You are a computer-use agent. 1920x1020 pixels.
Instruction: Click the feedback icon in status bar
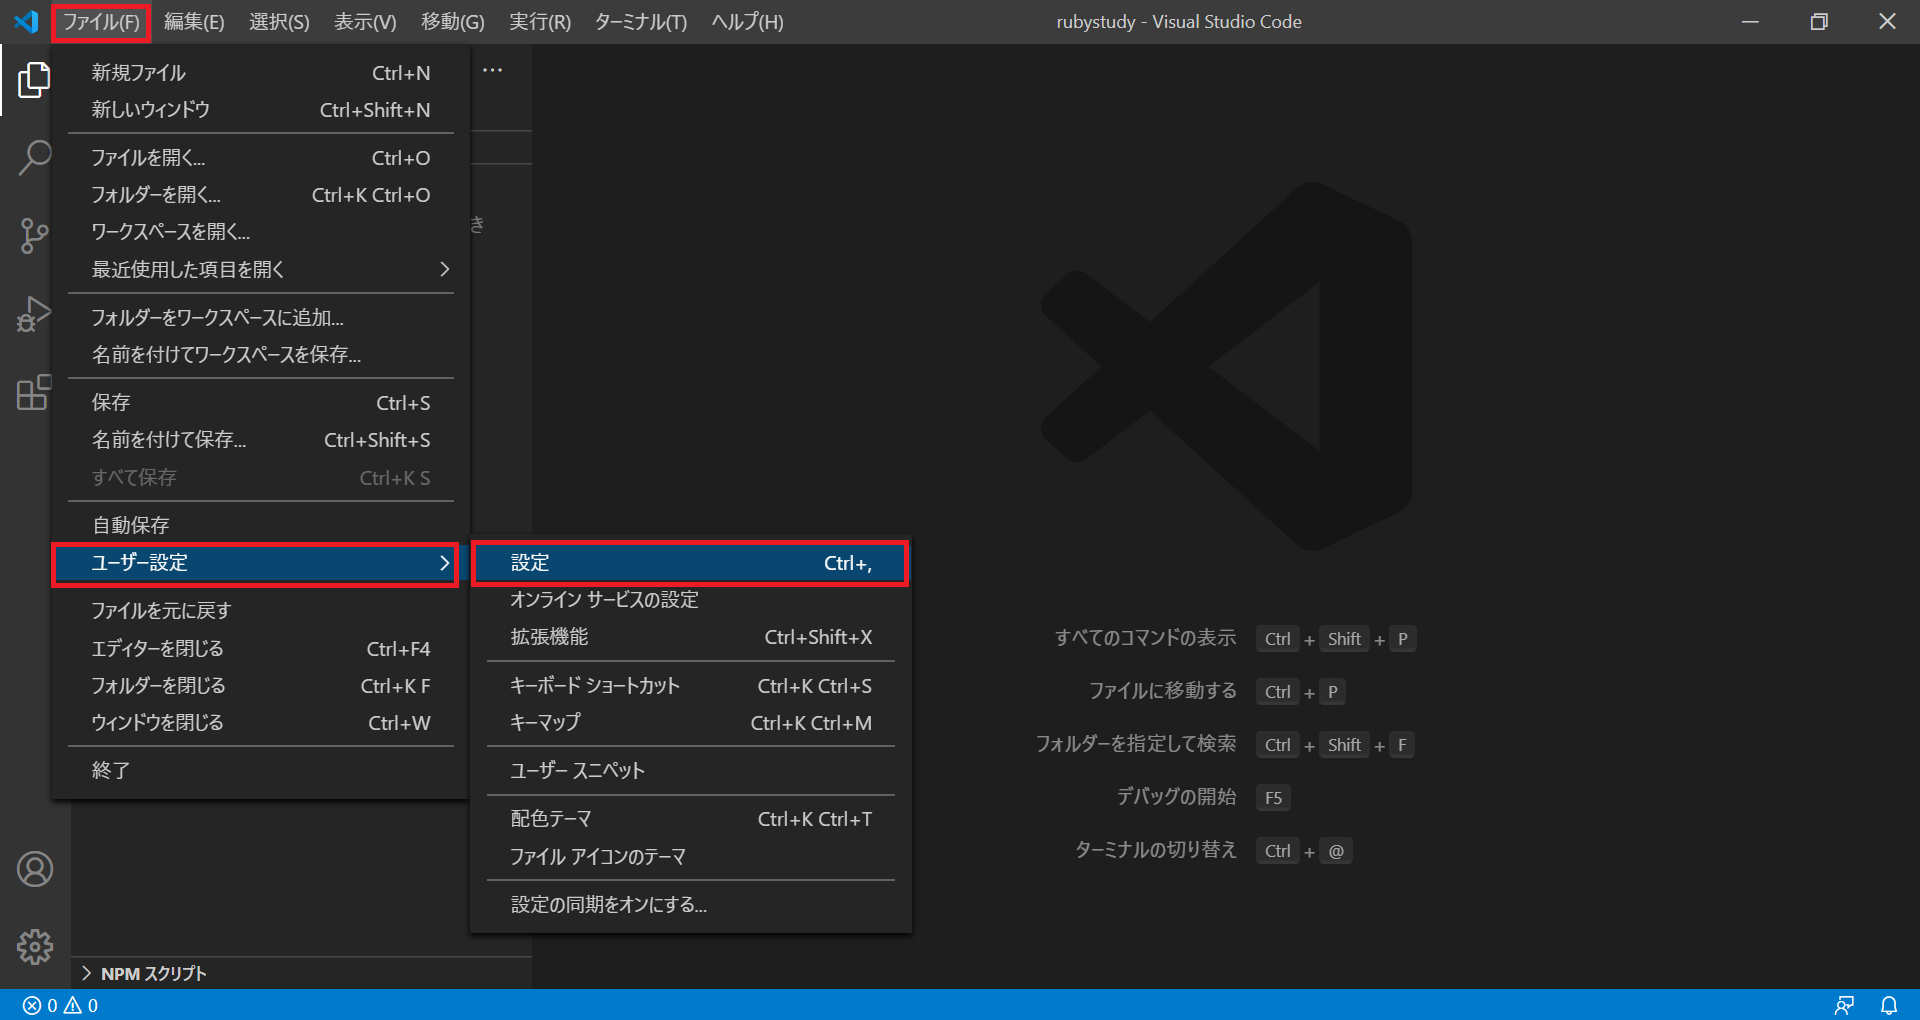[1844, 1005]
